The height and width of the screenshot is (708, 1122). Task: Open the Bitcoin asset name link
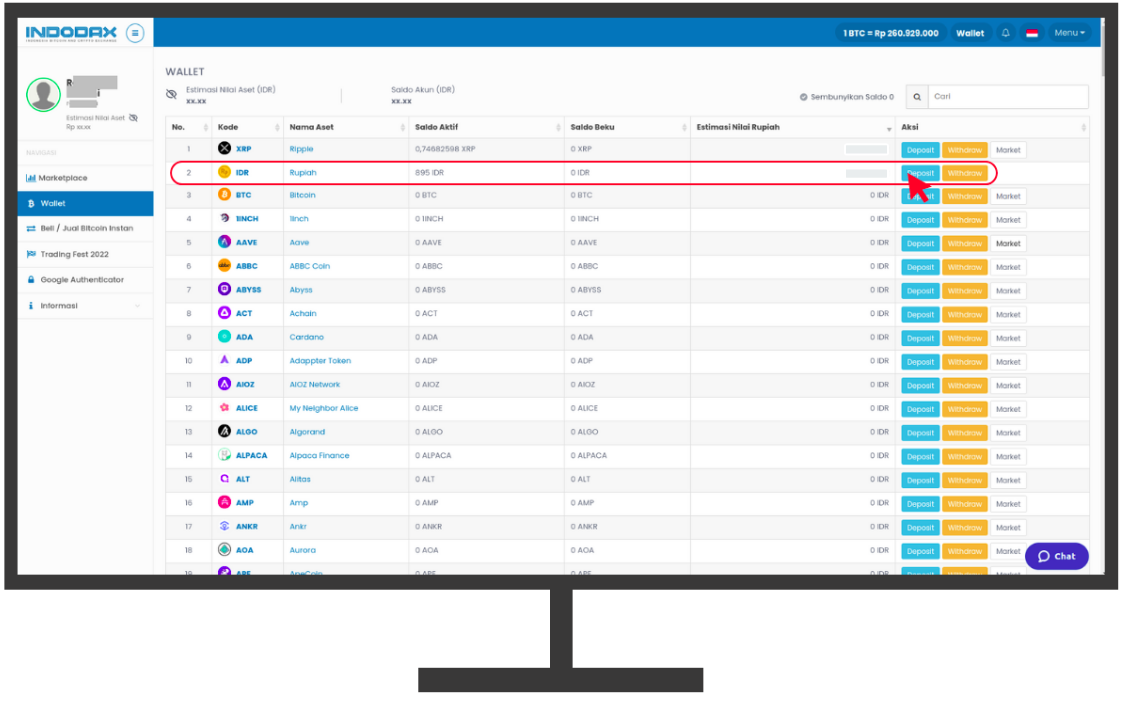302,195
